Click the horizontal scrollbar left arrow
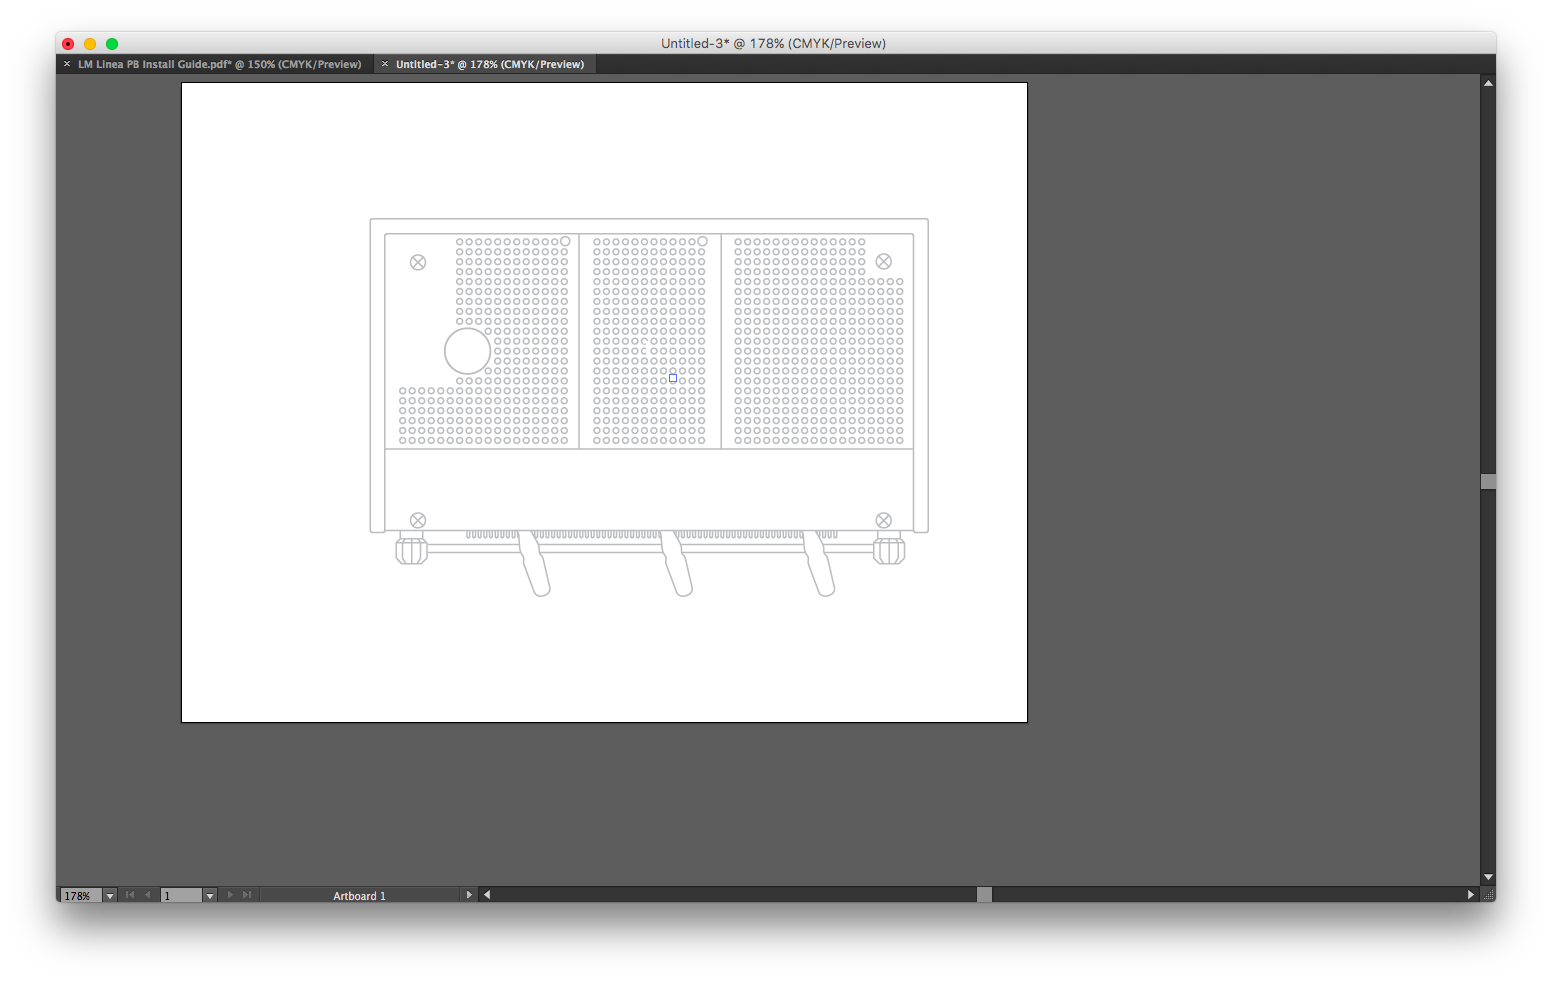The width and height of the screenshot is (1552, 982). pyautogui.click(x=487, y=895)
